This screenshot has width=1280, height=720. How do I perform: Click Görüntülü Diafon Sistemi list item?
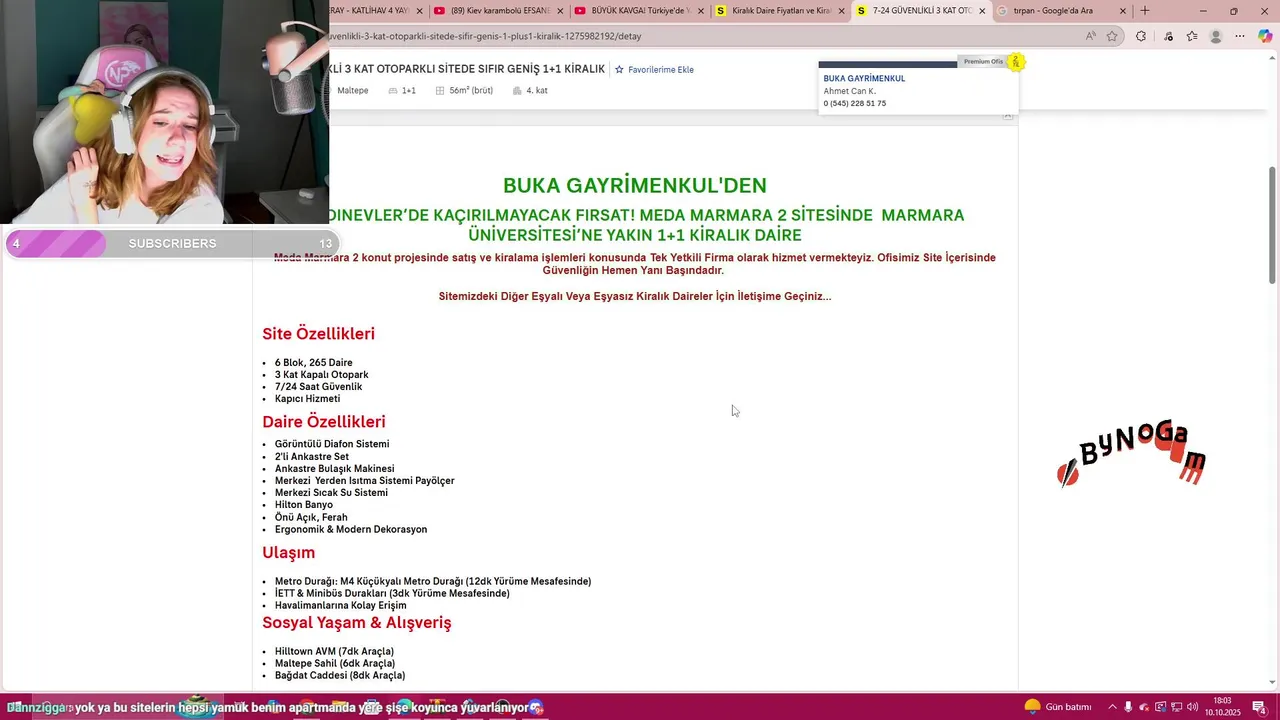click(x=332, y=444)
